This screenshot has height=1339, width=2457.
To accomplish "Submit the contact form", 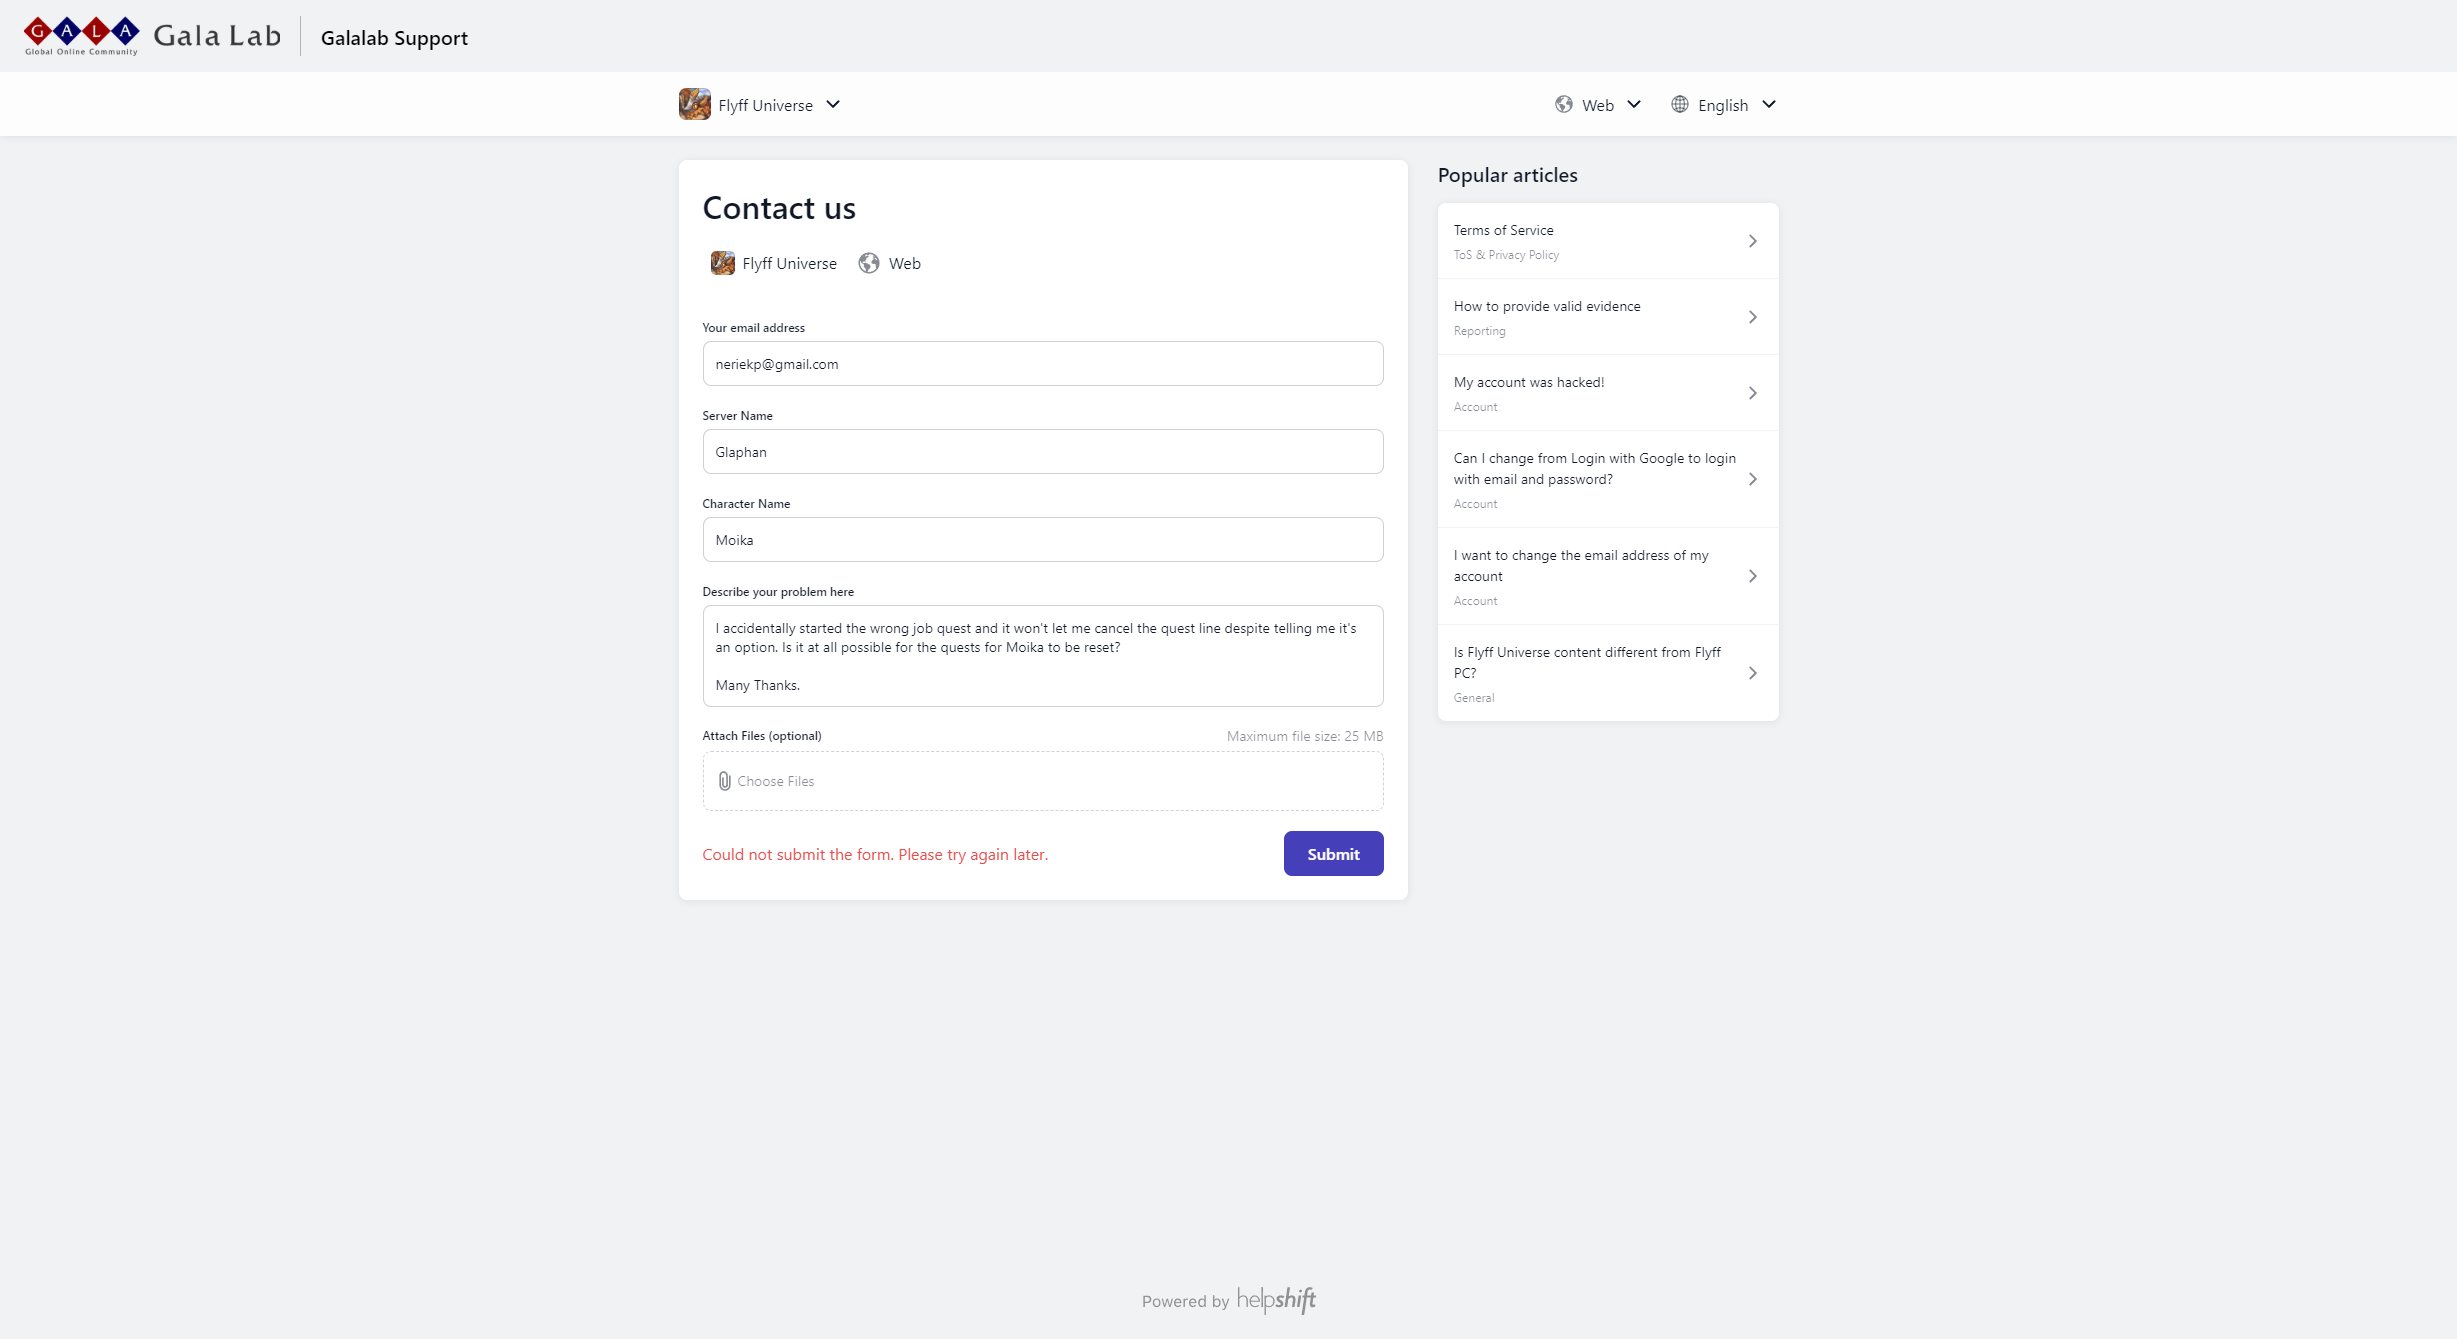I will [1333, 854].
